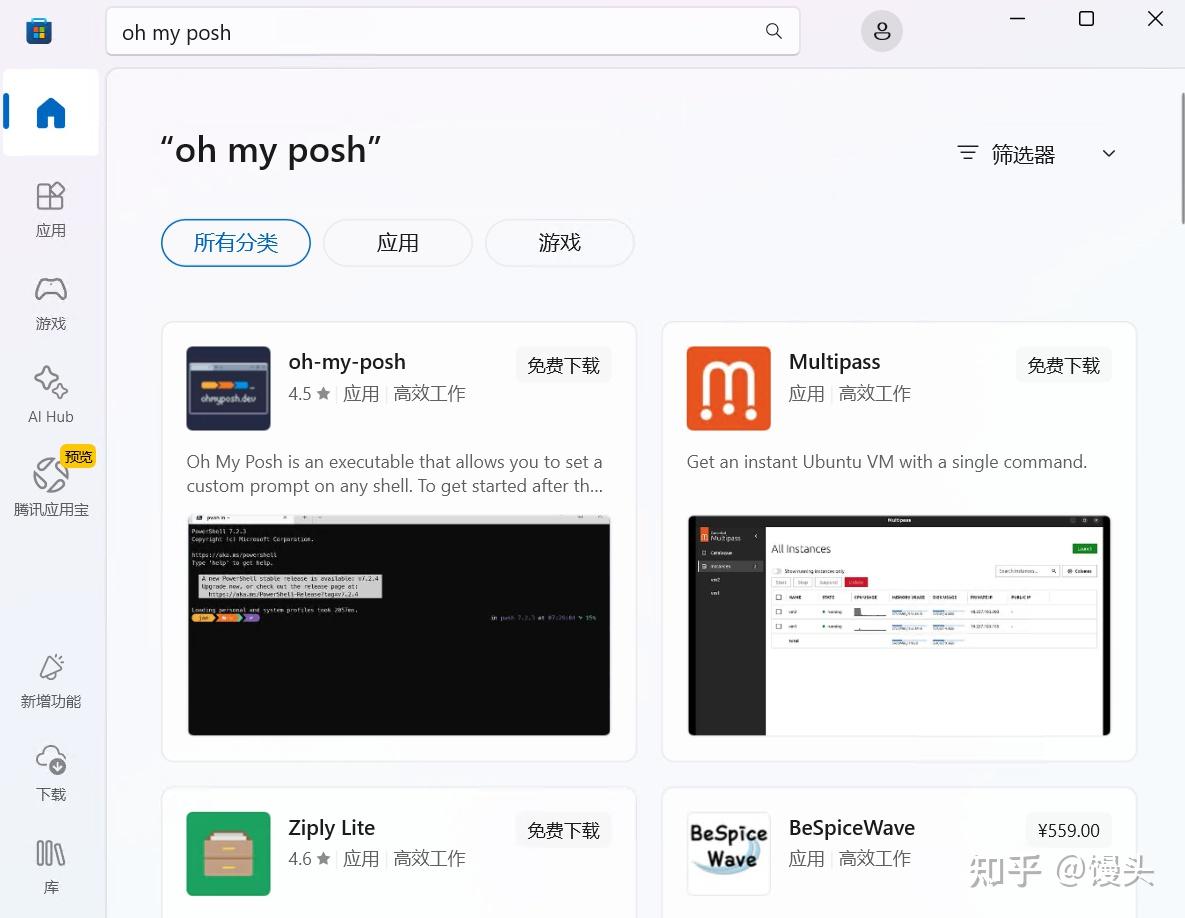Image resolution: width=1185 pixels, height=918 pixels.
Task: Click Multipass free download button
Action: [1063, 366]
